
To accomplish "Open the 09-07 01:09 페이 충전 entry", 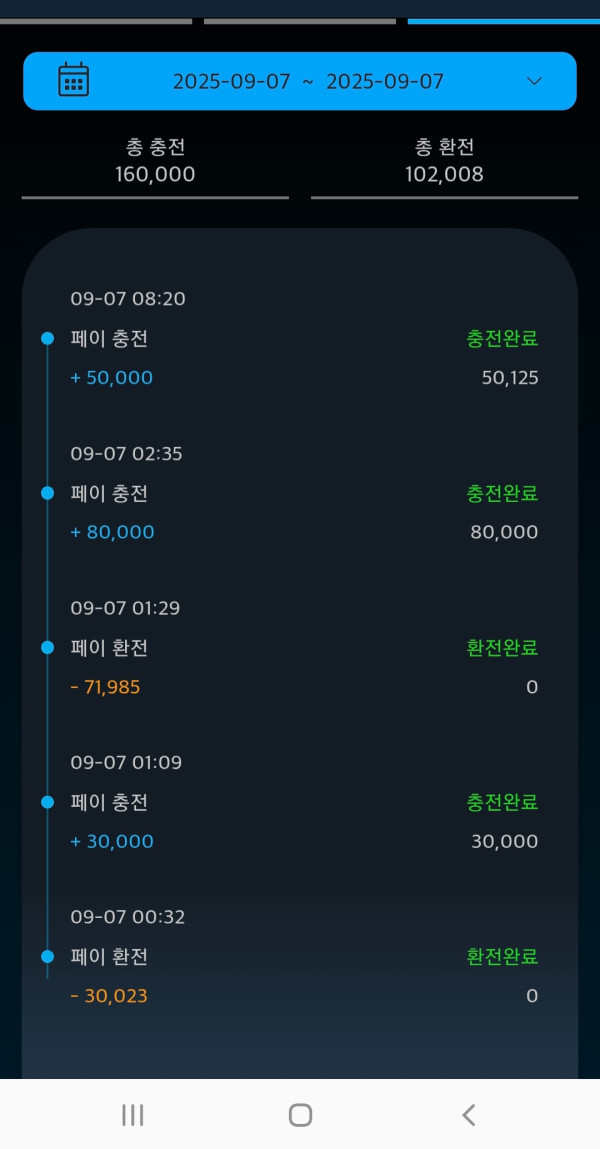I will (x=109, y=802).
